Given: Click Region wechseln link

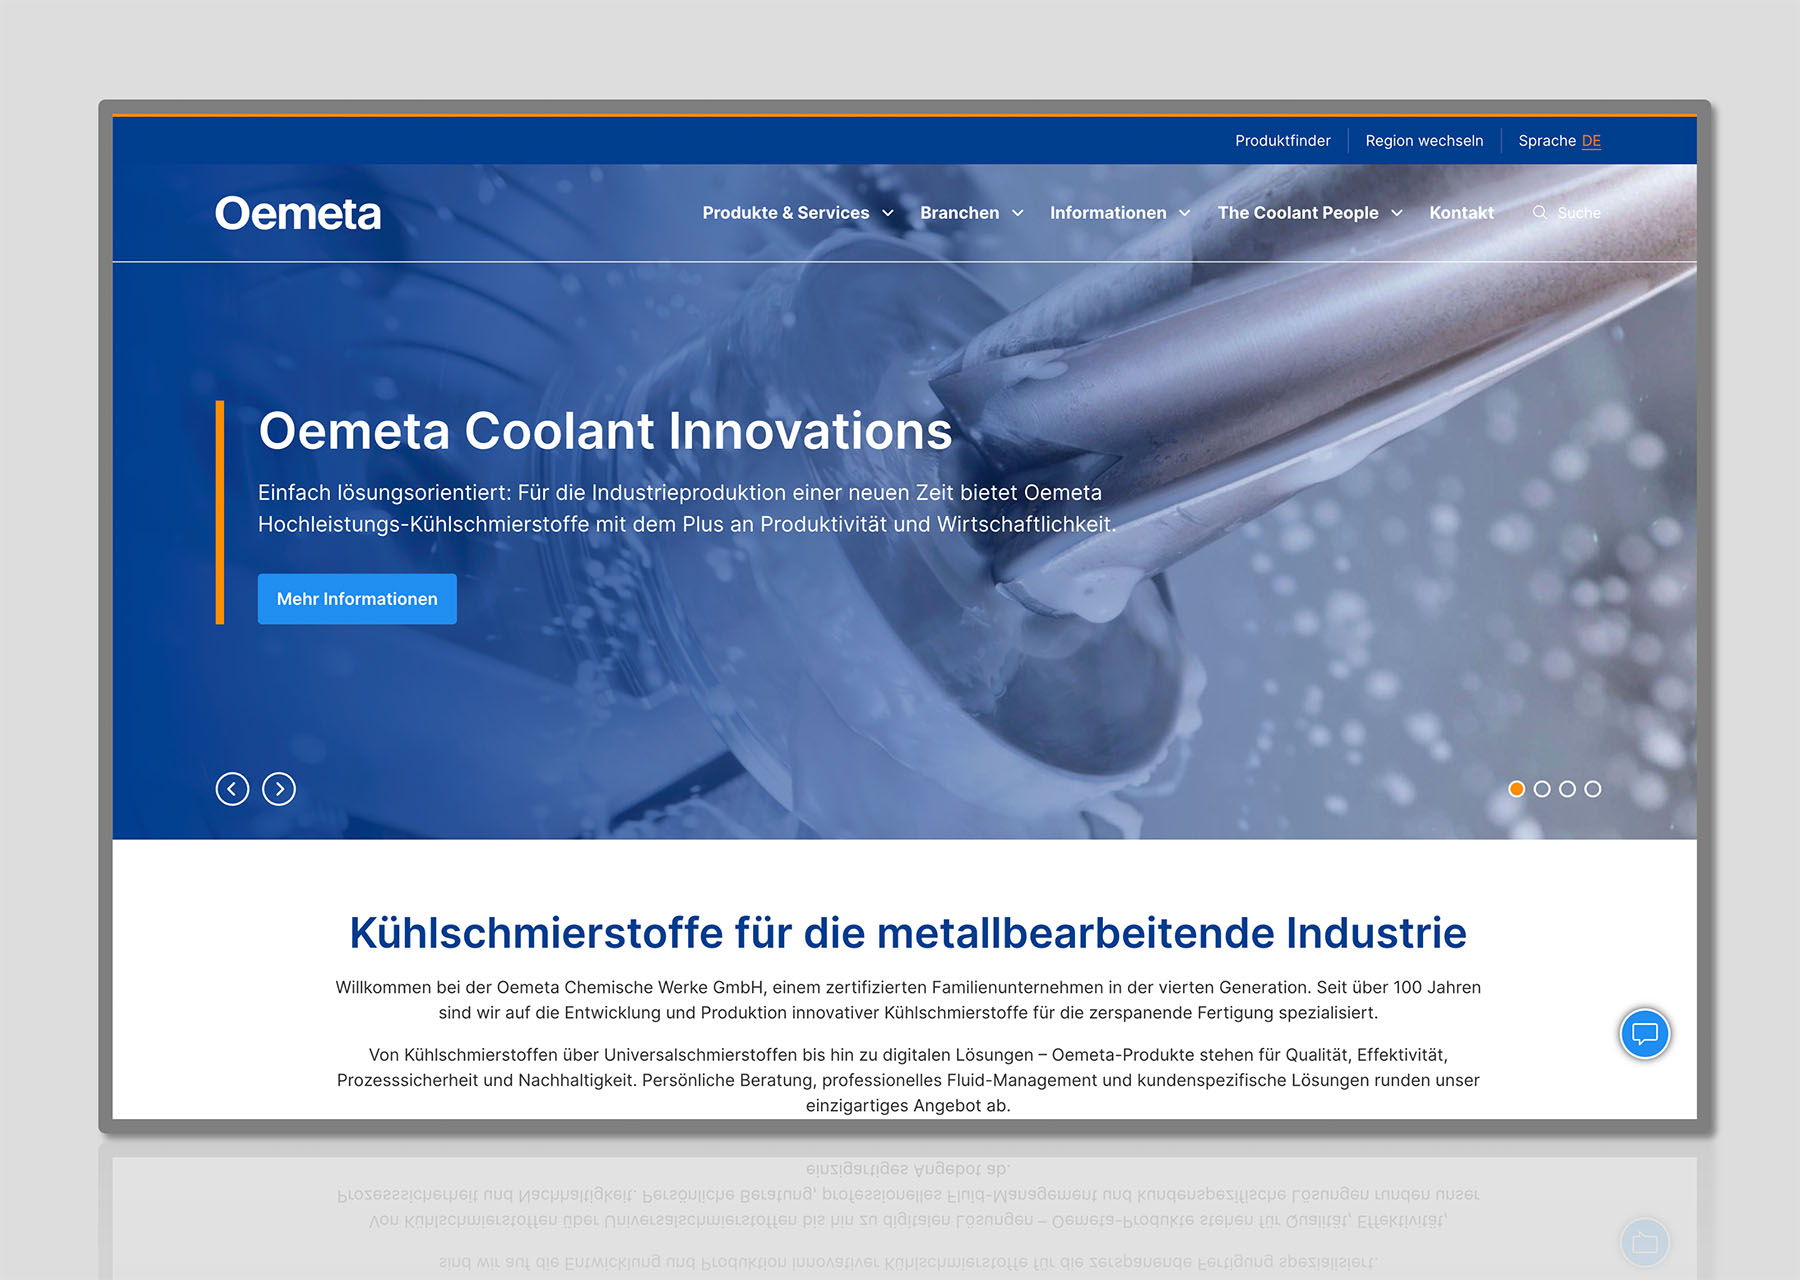Looking at the screenshot, I should coord(1424,141).
